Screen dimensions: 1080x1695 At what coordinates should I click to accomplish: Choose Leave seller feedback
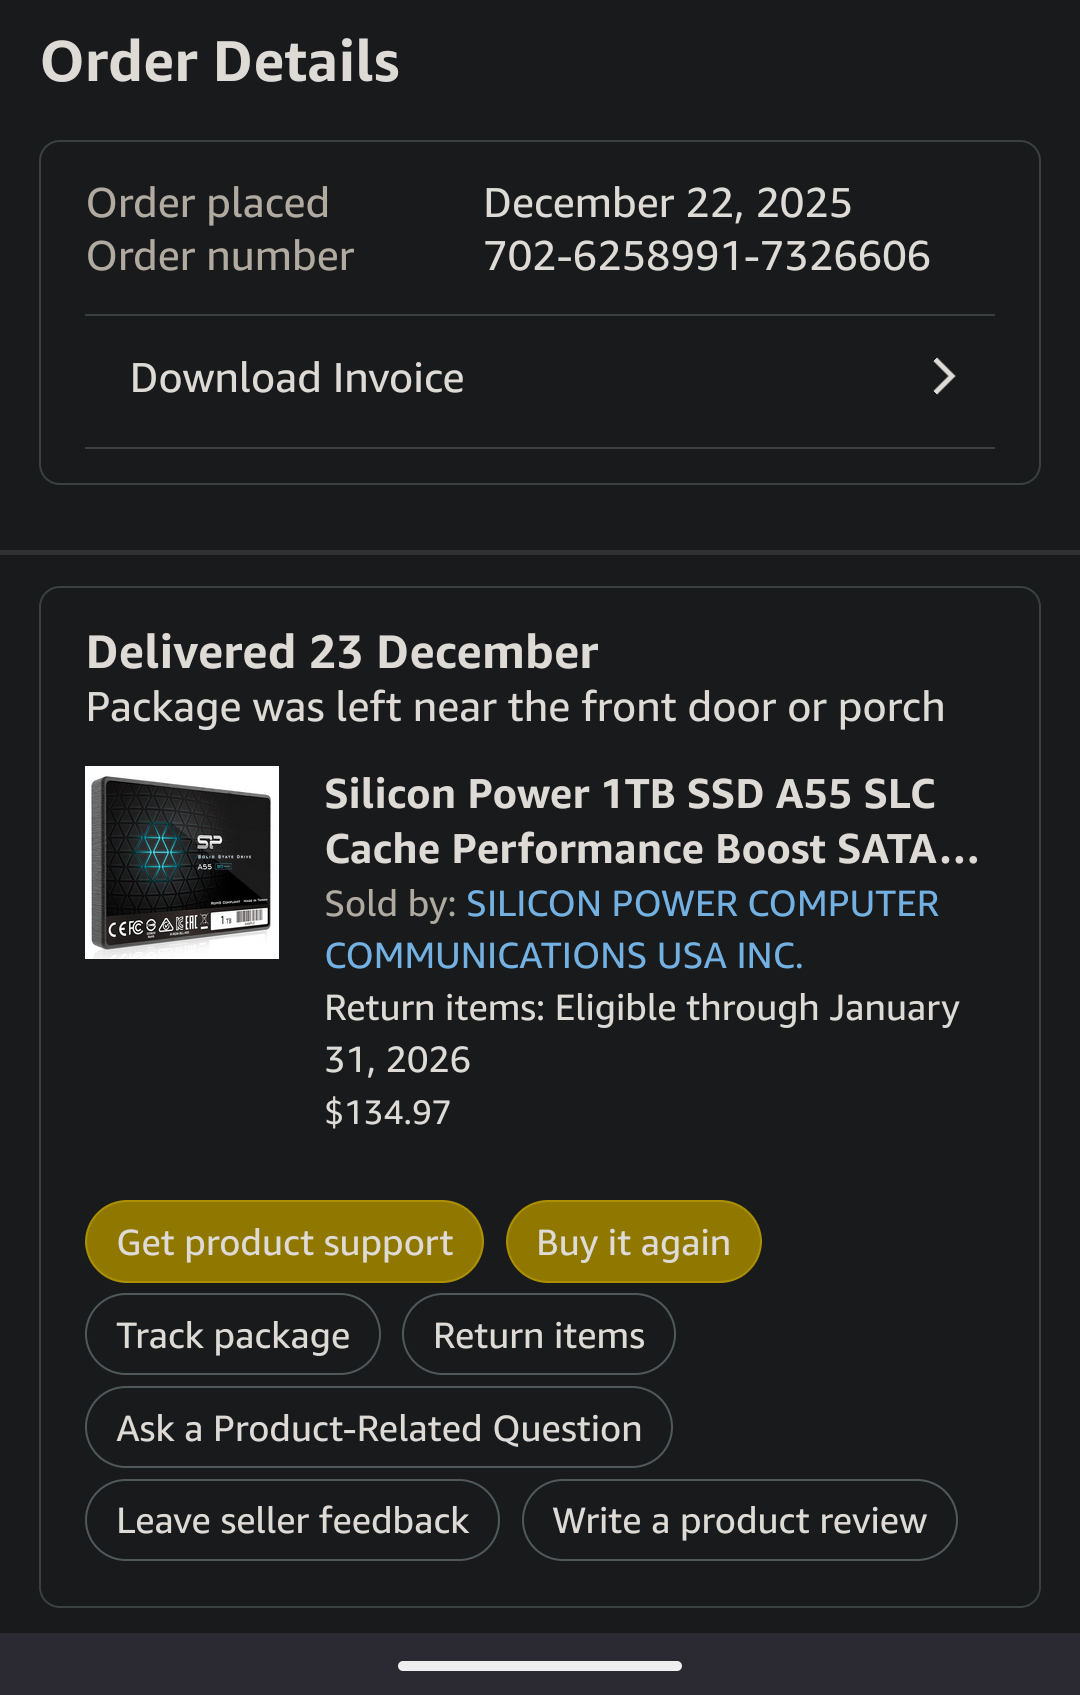coord(292,1520)
